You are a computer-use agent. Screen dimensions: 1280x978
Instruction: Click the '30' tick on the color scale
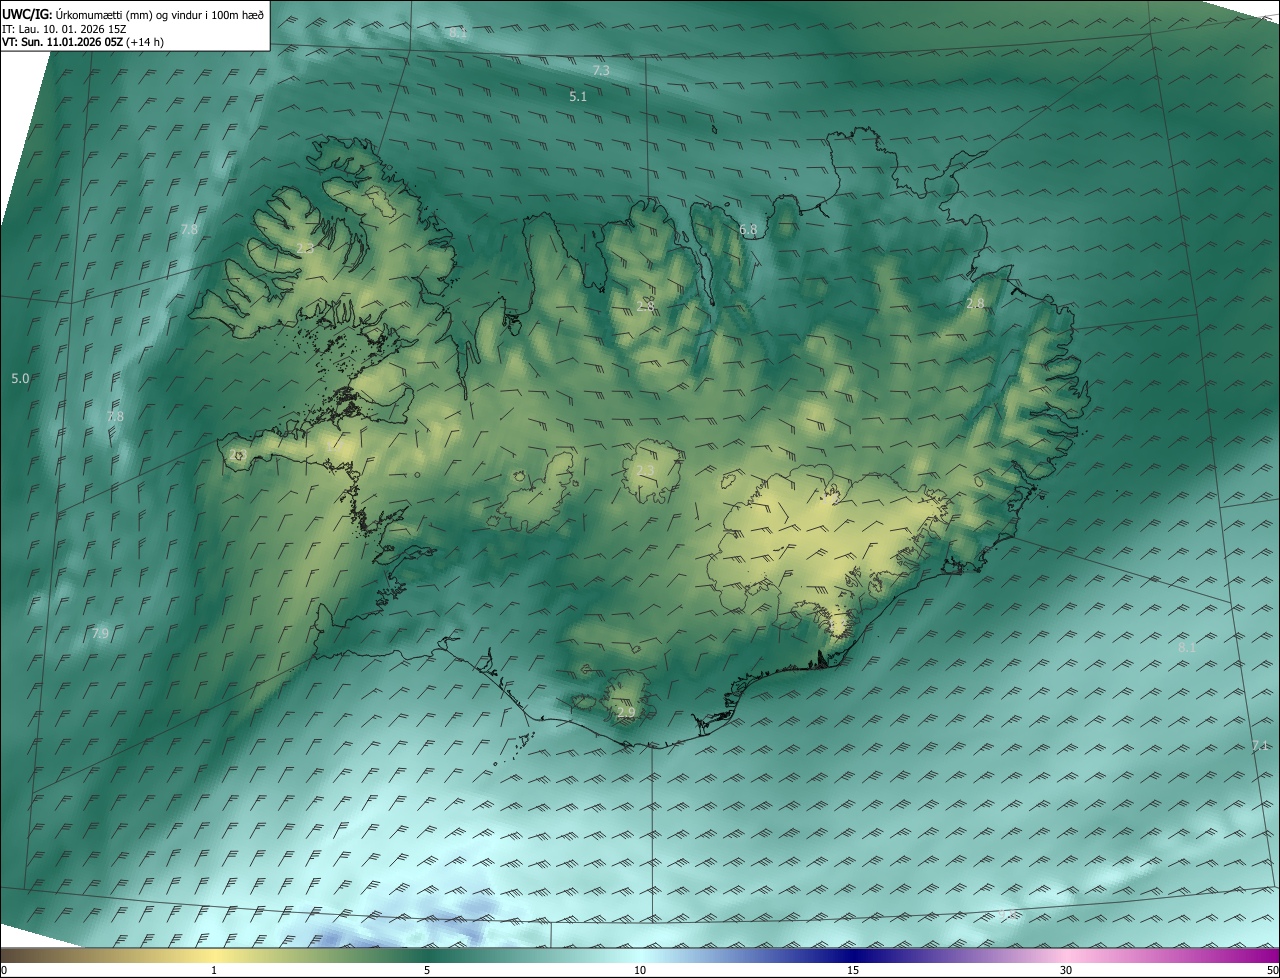[1066, 970]
